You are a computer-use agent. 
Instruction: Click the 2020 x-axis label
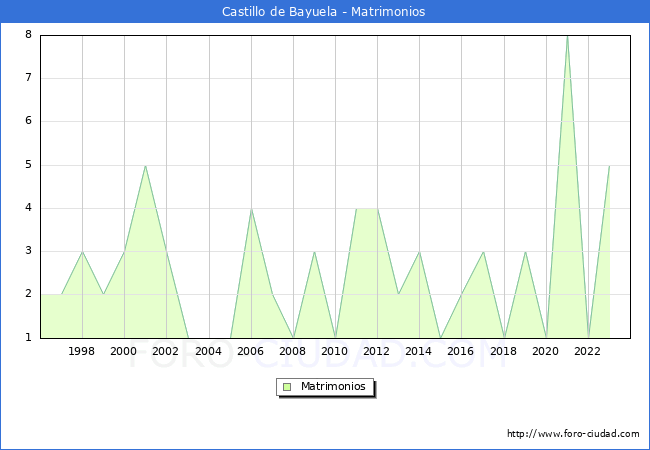click(x=546, y=351)
